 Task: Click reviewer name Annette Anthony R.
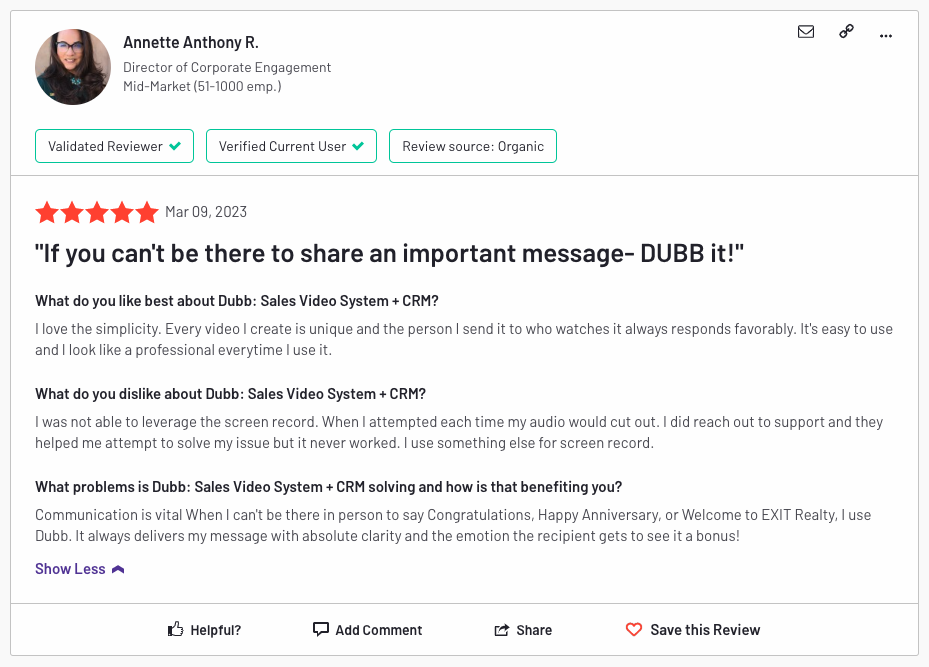[191, 43]
